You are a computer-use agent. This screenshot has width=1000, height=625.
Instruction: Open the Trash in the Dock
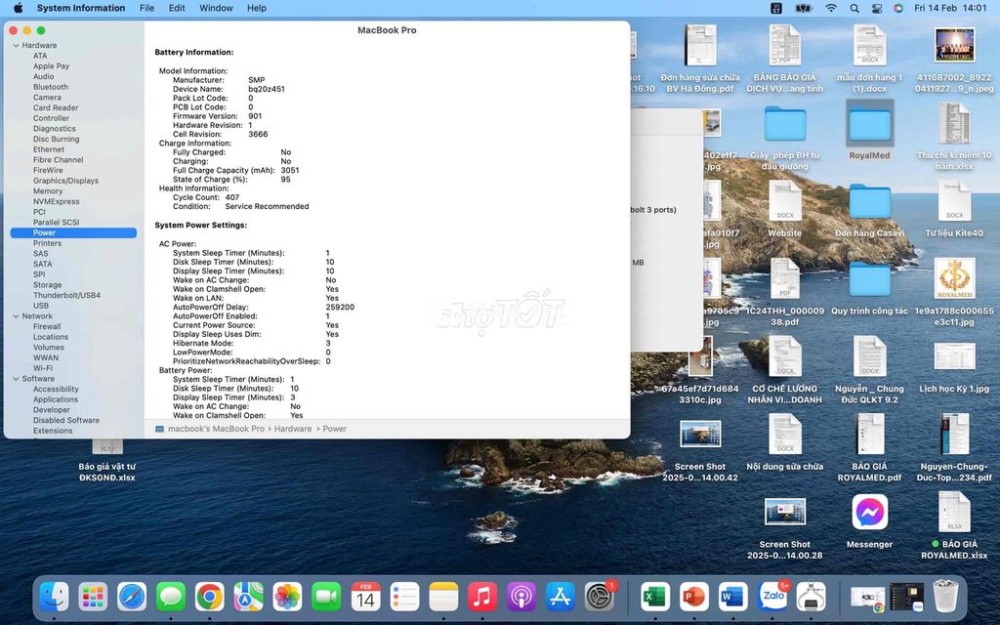point(945,598)
